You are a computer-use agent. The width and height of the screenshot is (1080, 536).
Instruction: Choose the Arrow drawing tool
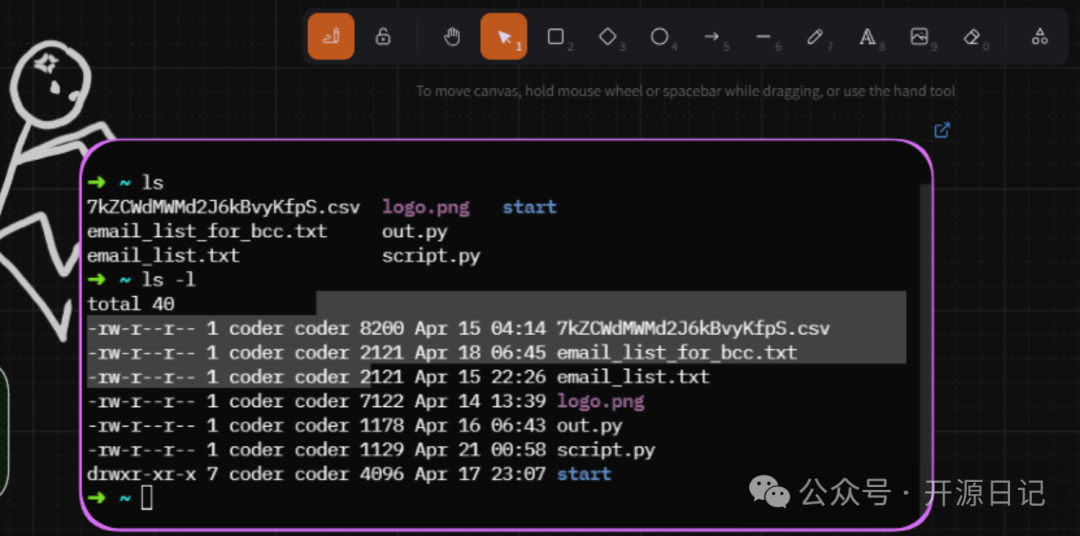pos(712,37)
